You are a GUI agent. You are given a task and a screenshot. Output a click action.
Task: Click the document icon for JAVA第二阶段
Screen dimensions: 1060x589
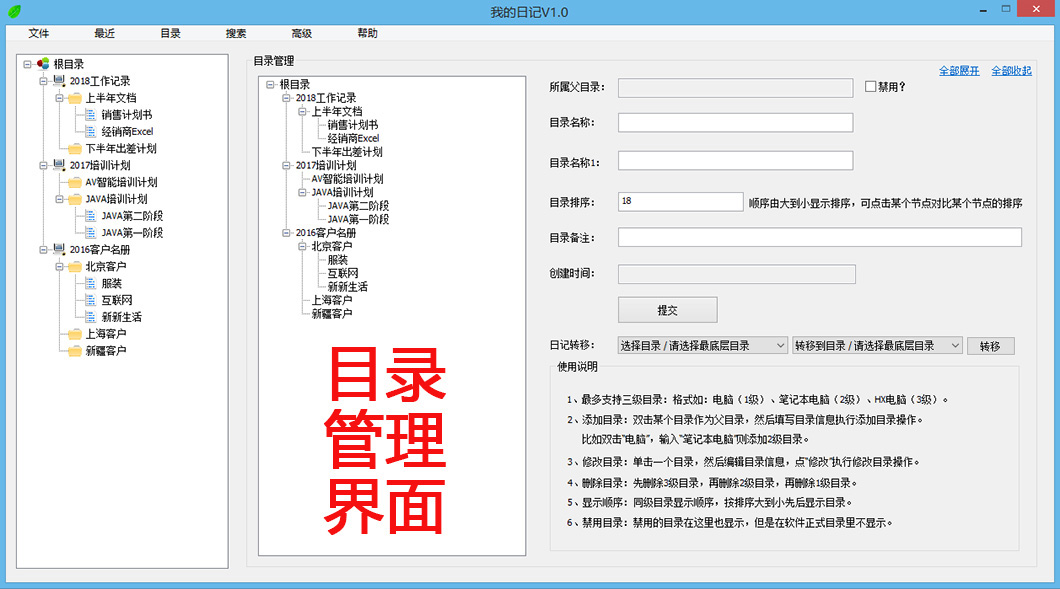(x=91, y=216)
